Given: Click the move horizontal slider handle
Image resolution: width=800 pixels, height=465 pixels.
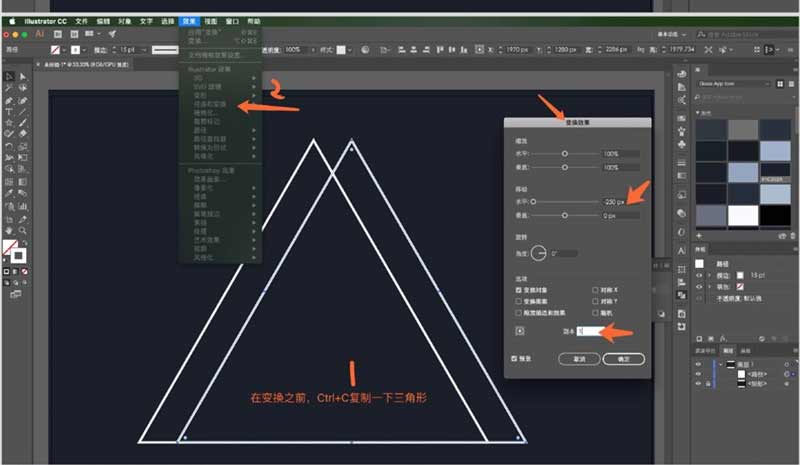Looking at the screenshot, I should point(533,202).
